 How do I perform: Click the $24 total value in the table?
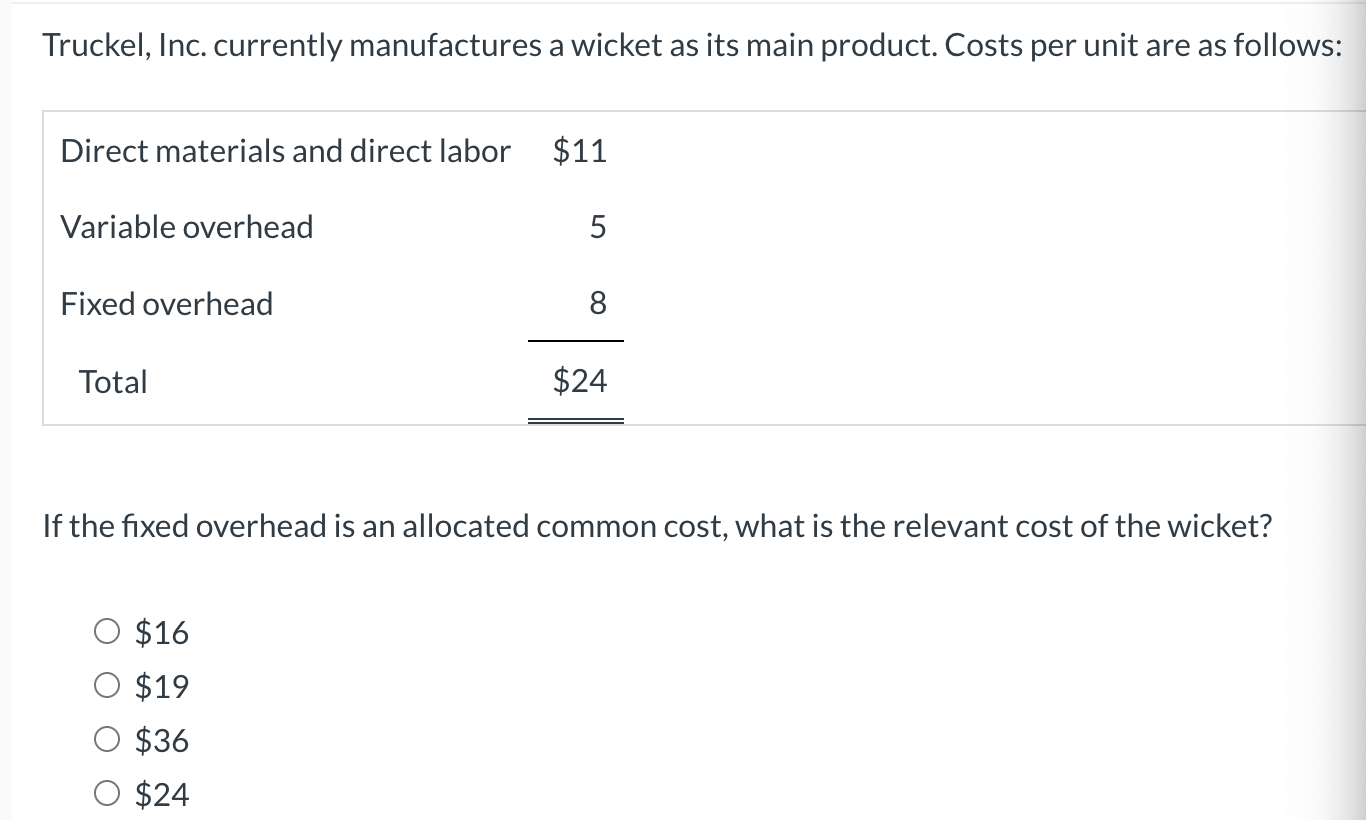(x=580, y=380)
